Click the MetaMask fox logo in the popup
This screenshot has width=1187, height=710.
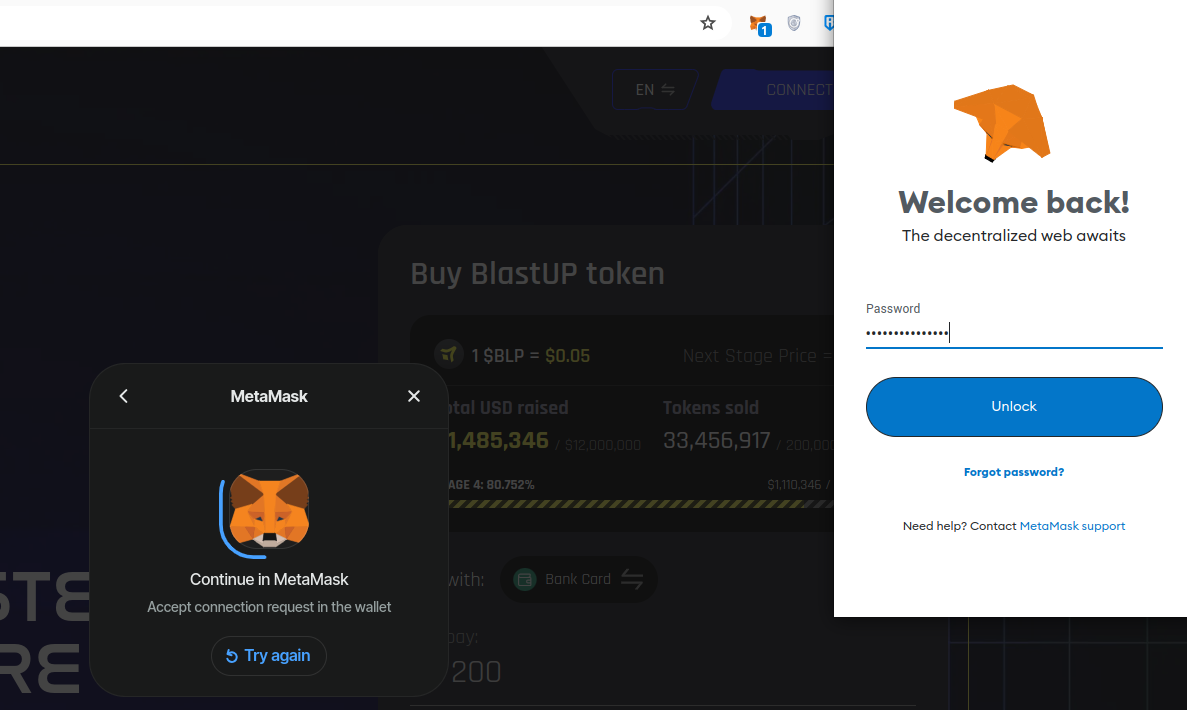pos(267,511)
